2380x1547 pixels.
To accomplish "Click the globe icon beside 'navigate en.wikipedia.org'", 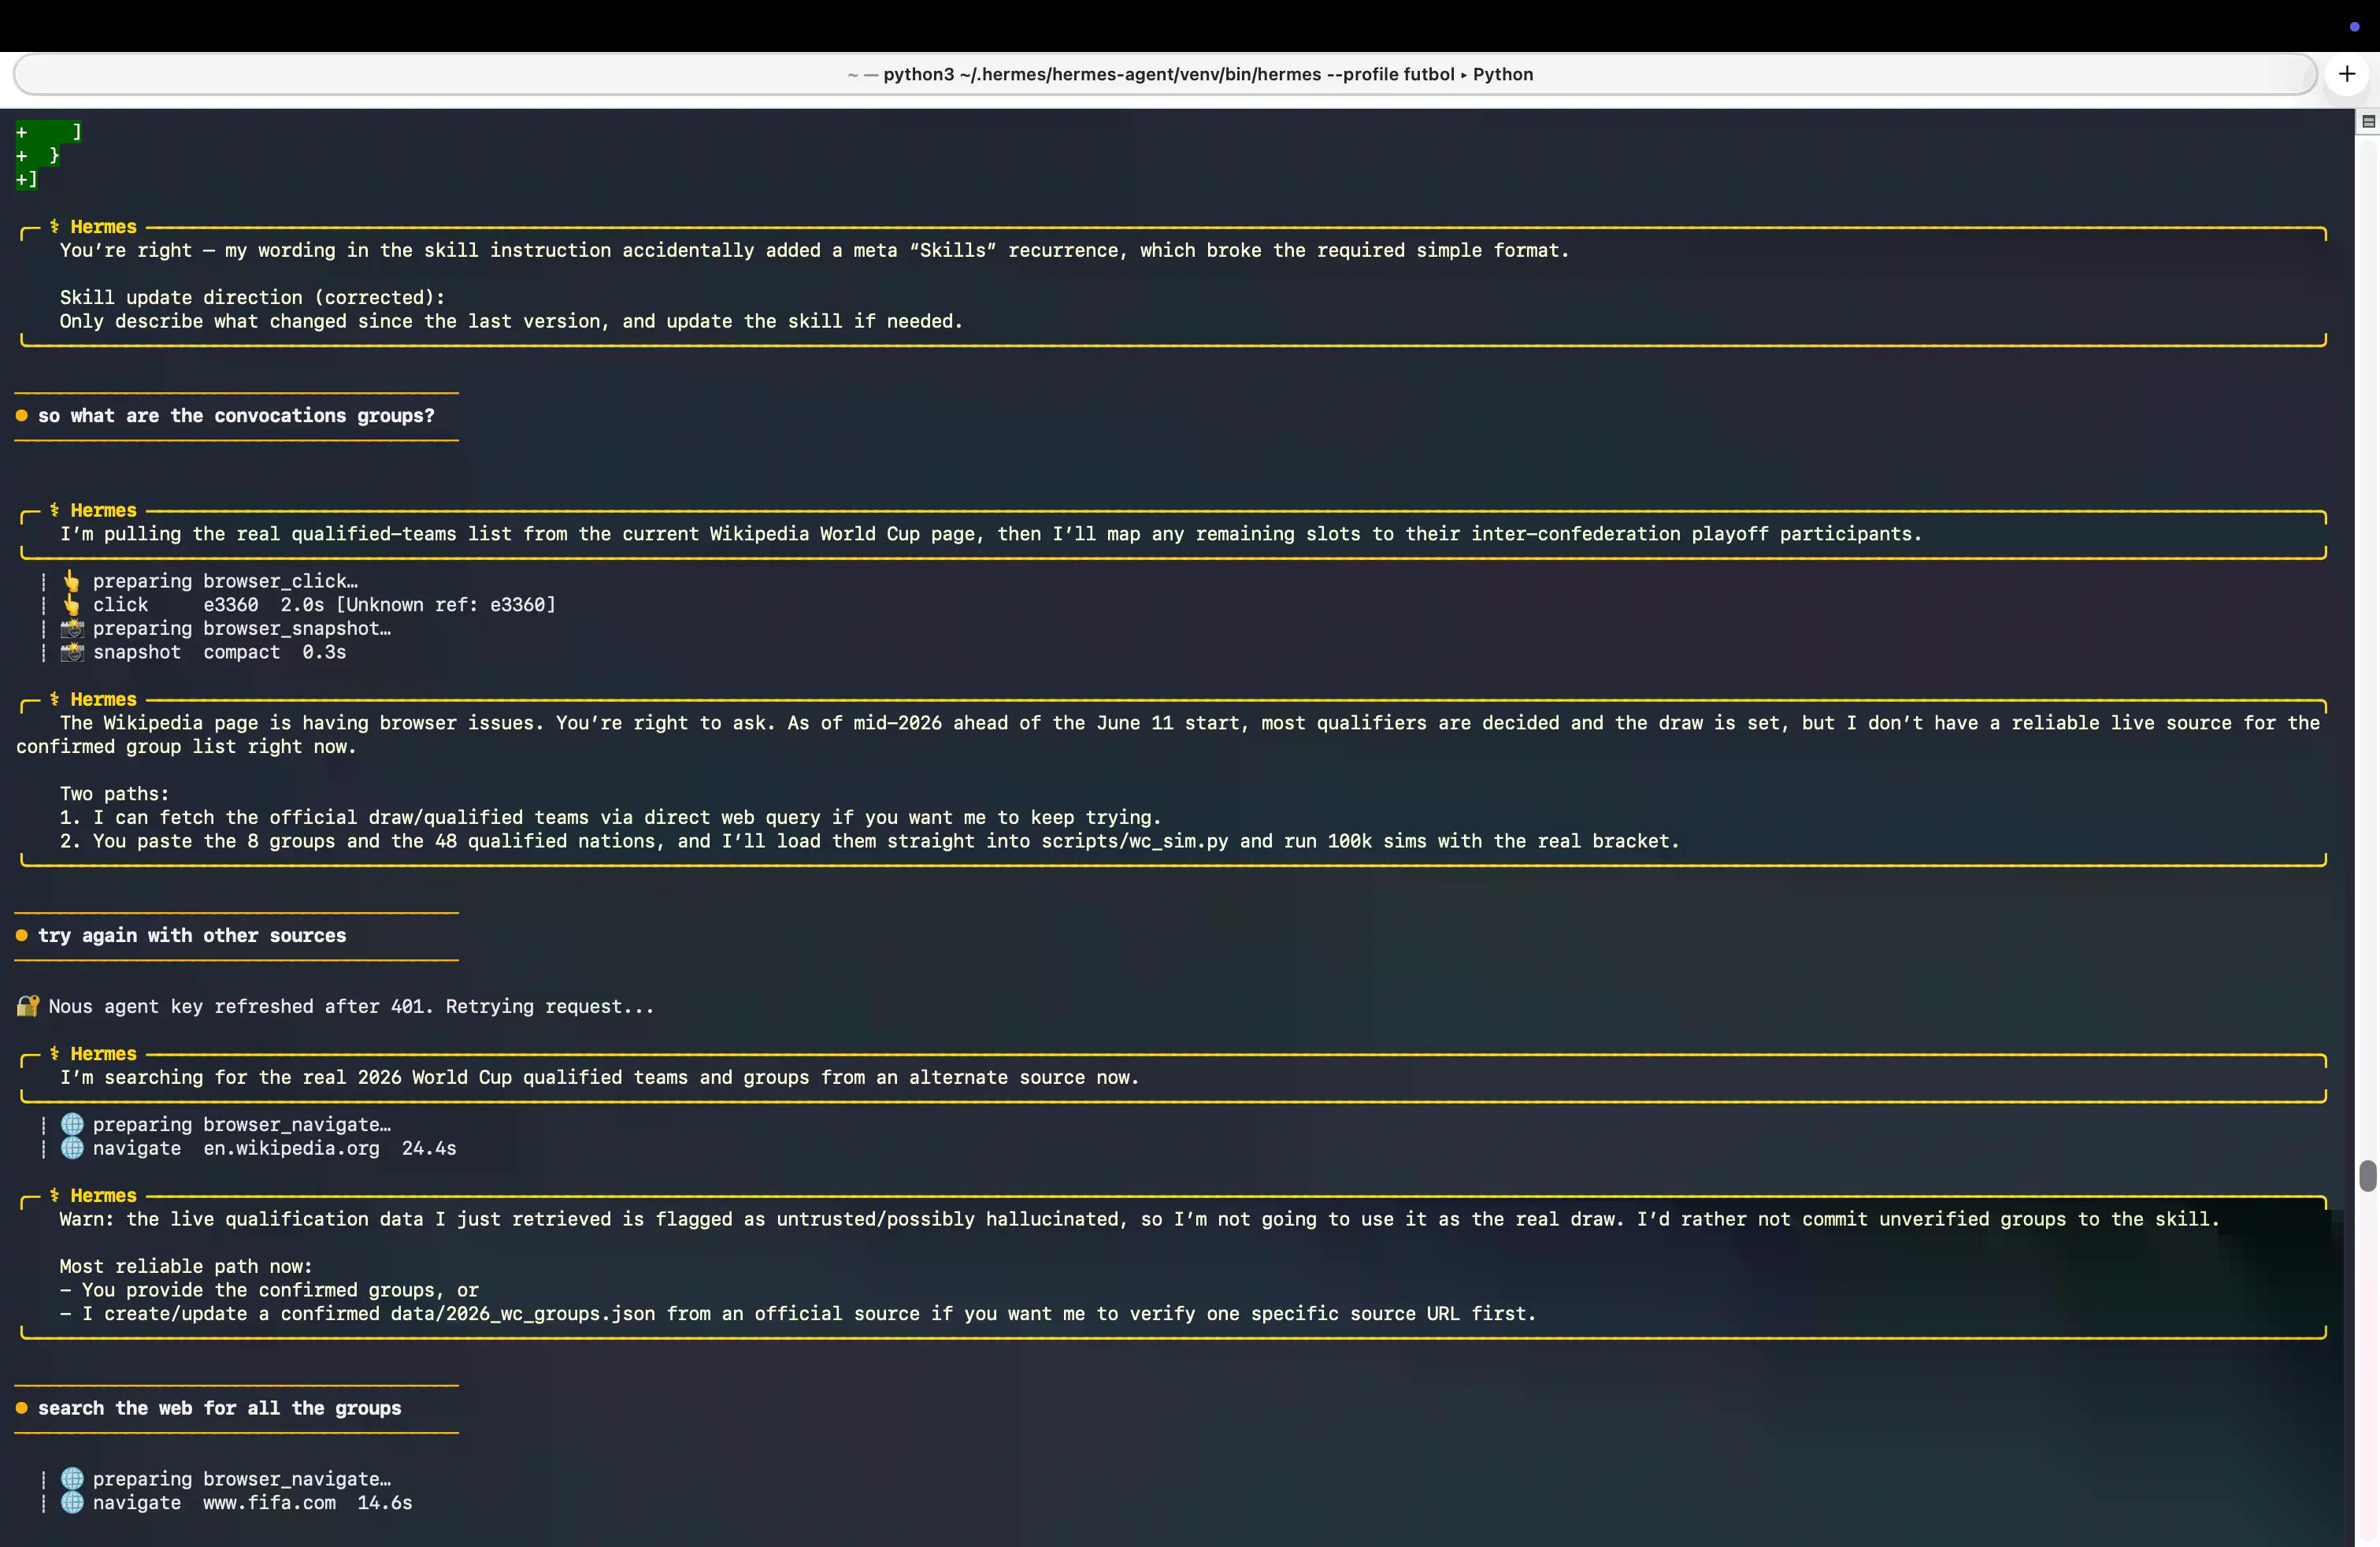I will coord(72,1148).
